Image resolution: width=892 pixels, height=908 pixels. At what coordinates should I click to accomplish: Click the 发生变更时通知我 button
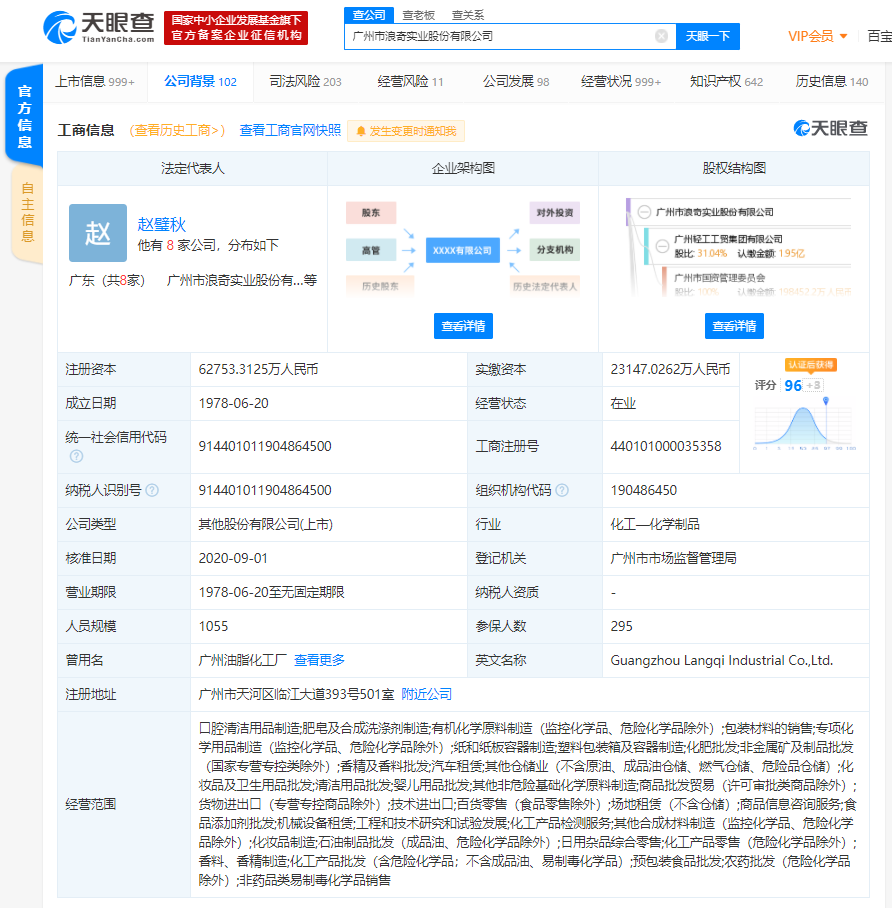click(406, 131)
